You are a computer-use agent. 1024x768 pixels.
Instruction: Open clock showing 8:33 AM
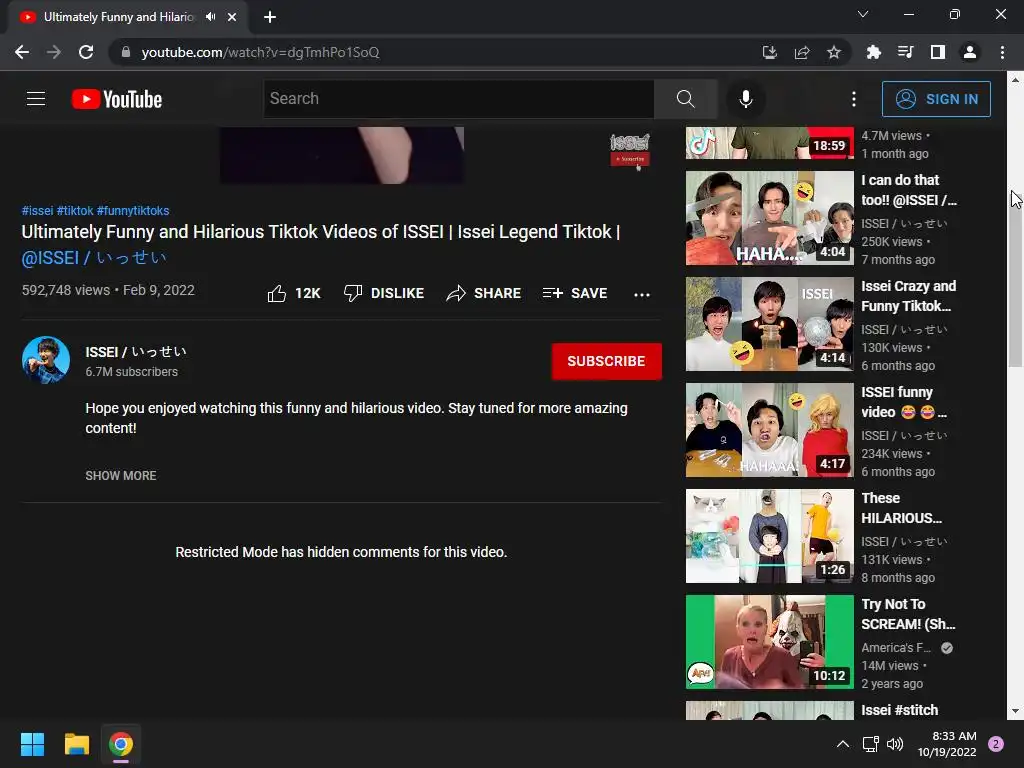(947, 744)
